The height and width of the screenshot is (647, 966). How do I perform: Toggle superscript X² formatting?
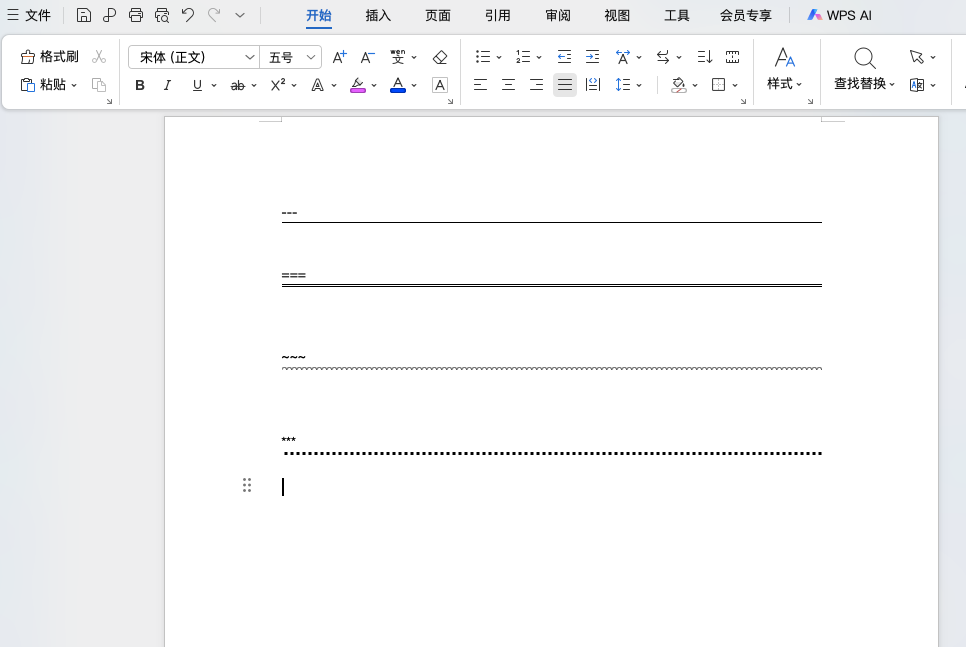click(278, 84)
